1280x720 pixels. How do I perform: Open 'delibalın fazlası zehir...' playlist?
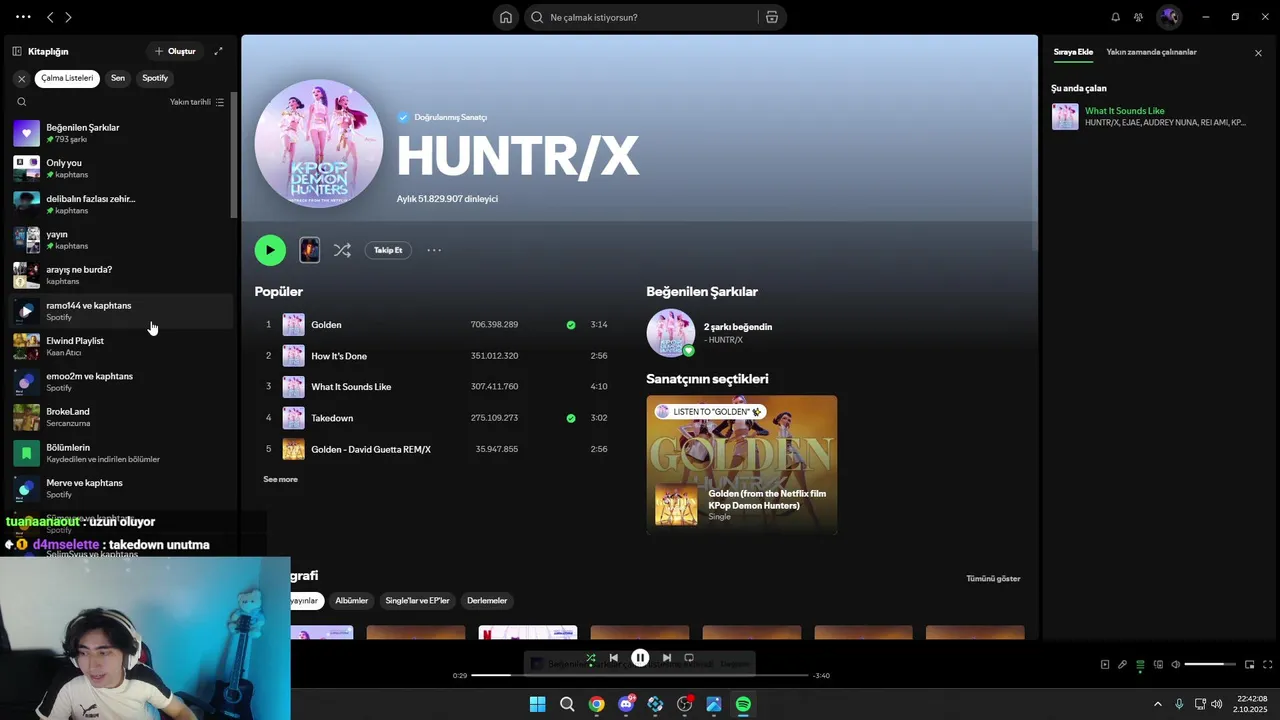pos(121,204)
